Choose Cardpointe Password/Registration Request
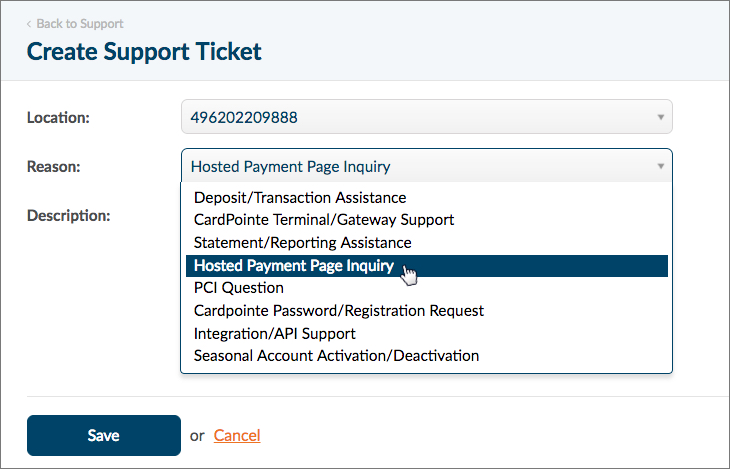730x469 pixels. (339, 311)
